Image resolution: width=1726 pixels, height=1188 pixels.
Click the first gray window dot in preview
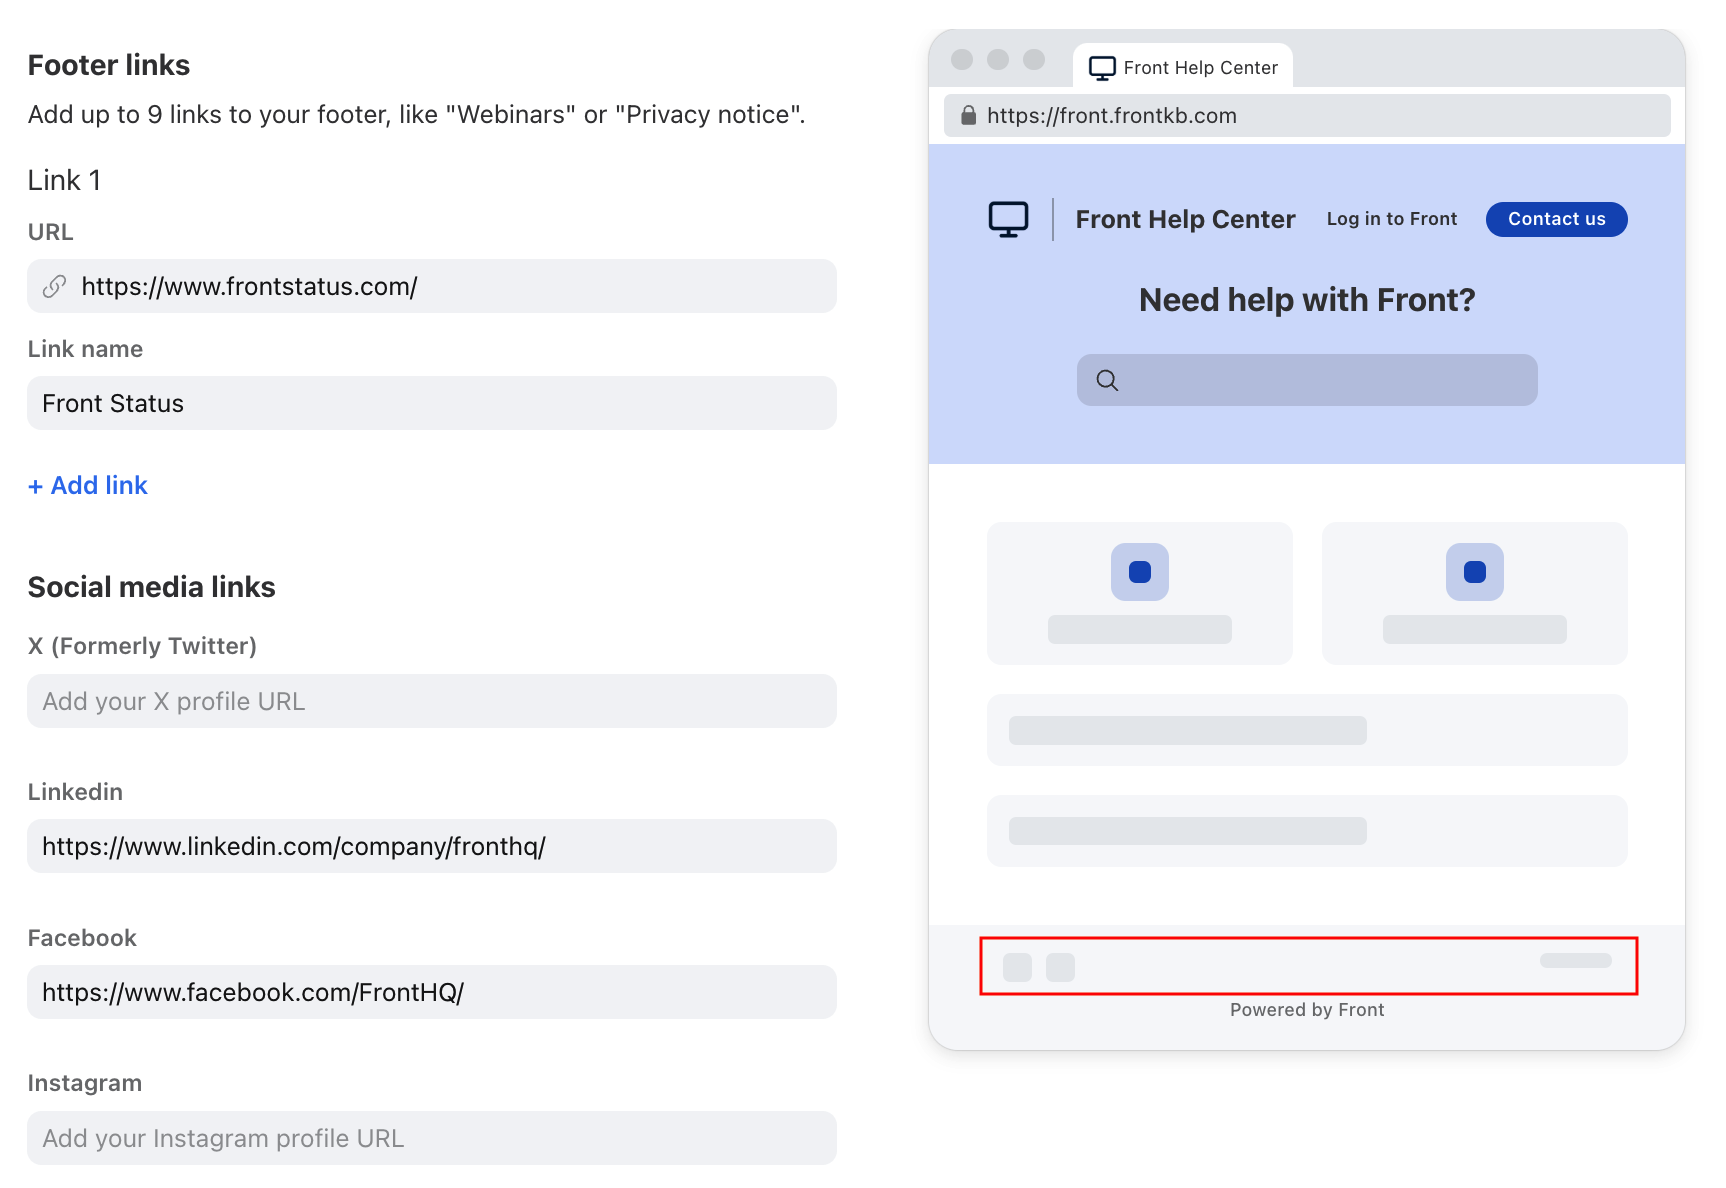[962, 59]
